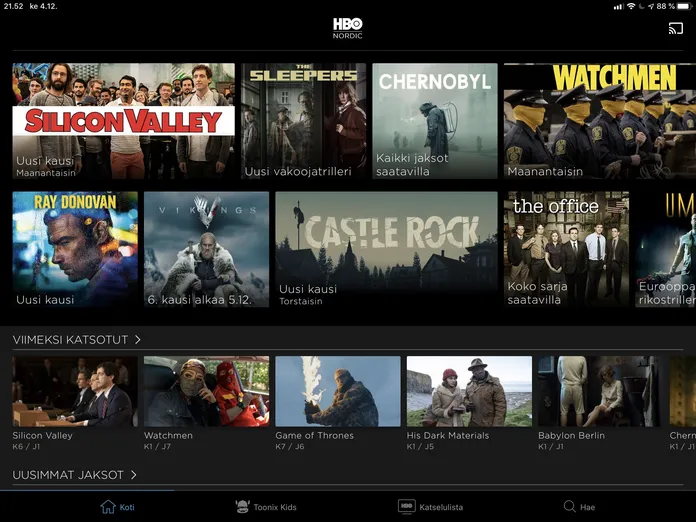
Task: Open the Watchmen featured banner
Action: [599, 121]
